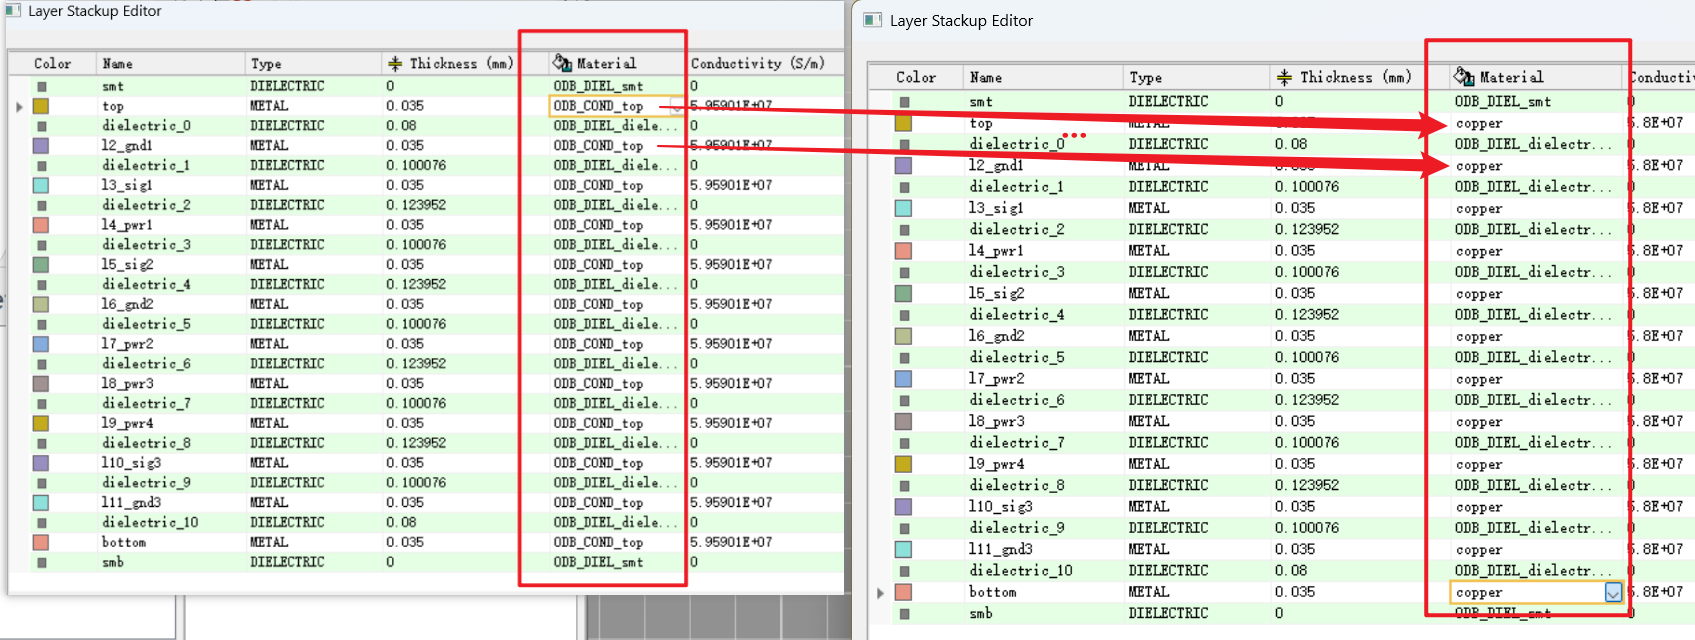Click the Thickness column icon in the right window
Image resolution: width=1695 pixels, height=640 pixels.
click(1284, 77)
